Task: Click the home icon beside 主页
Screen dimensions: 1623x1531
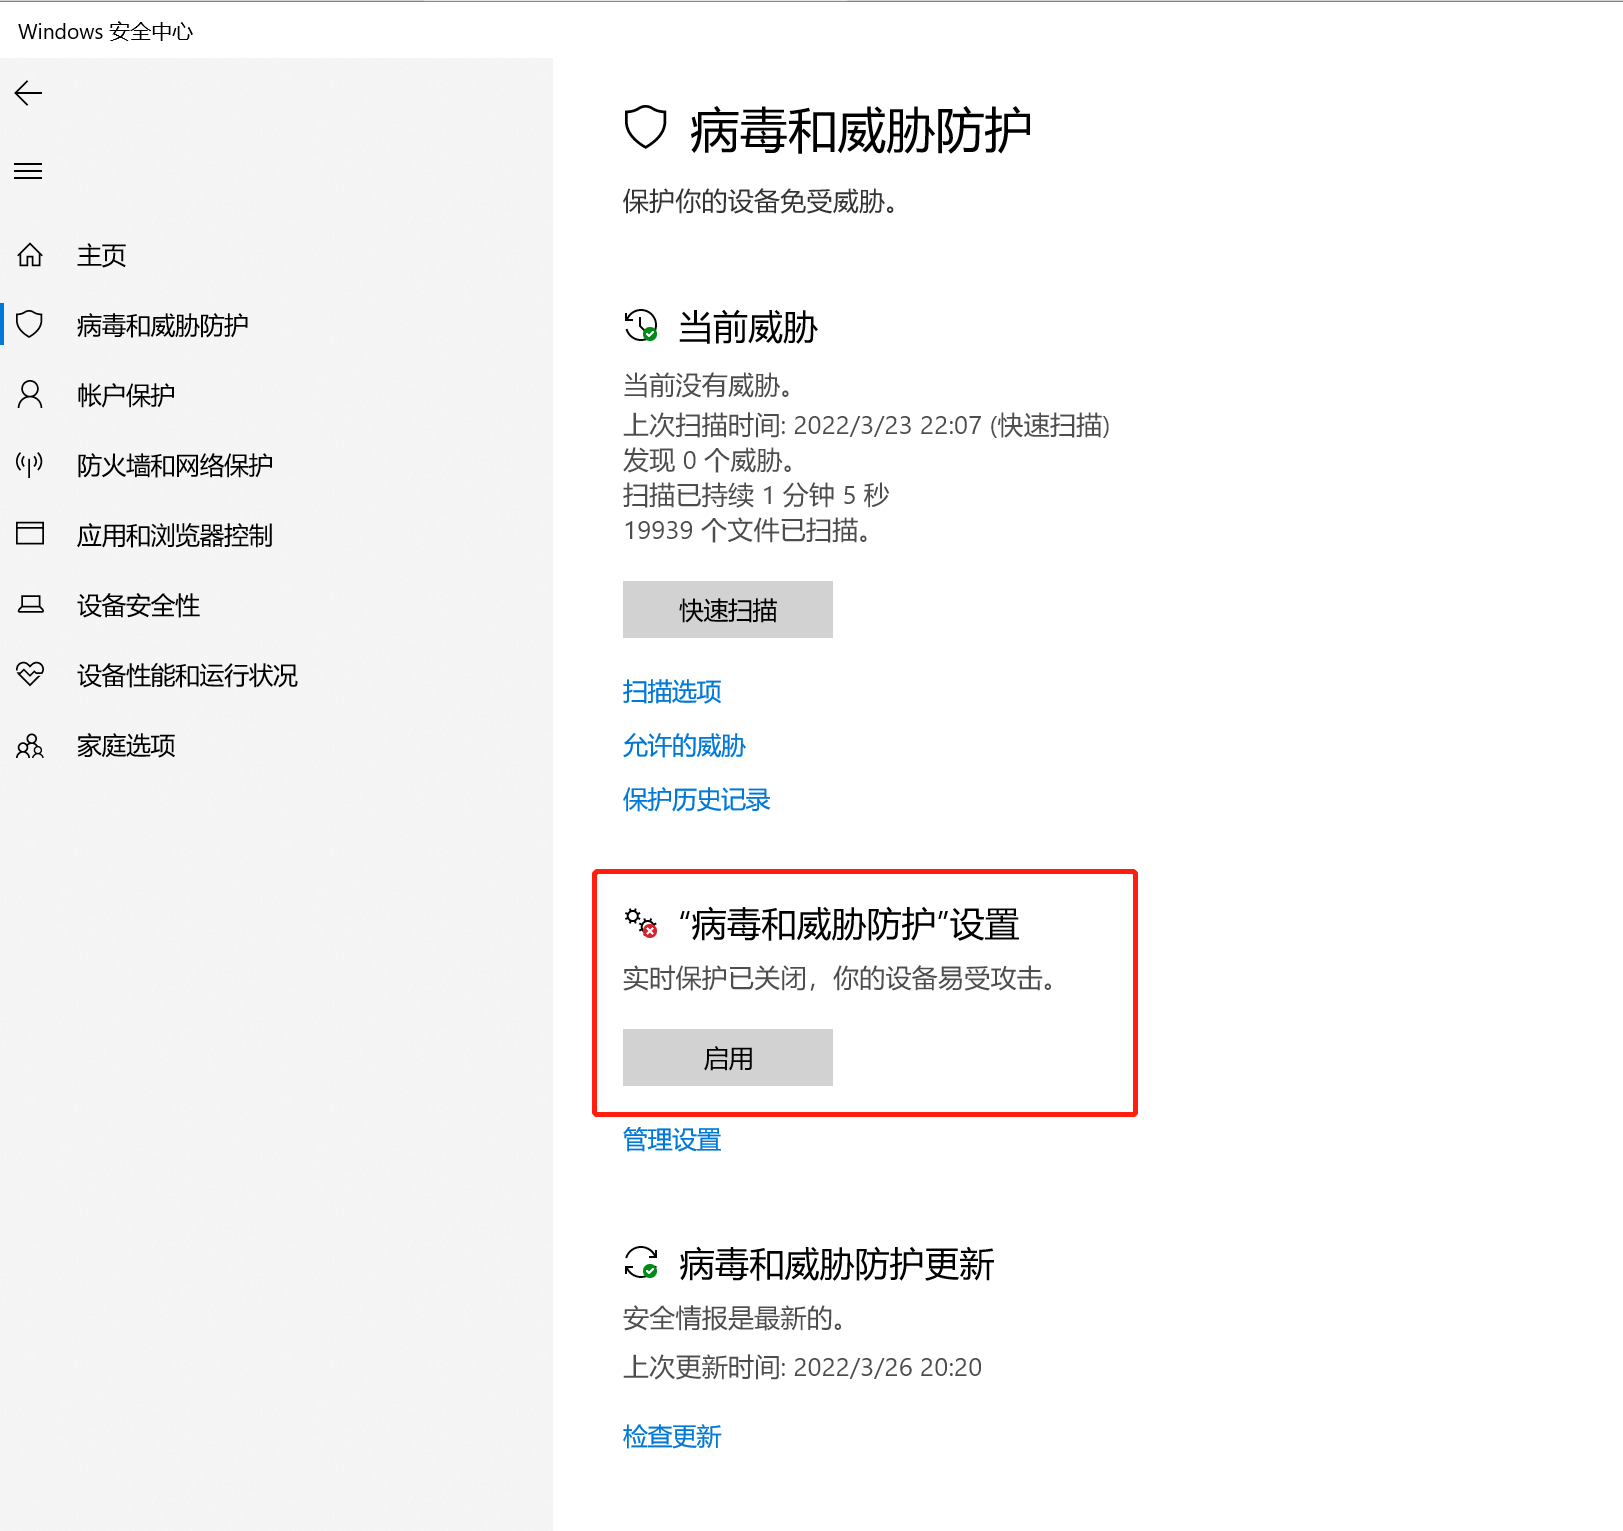Action: [x=30, y=255]
